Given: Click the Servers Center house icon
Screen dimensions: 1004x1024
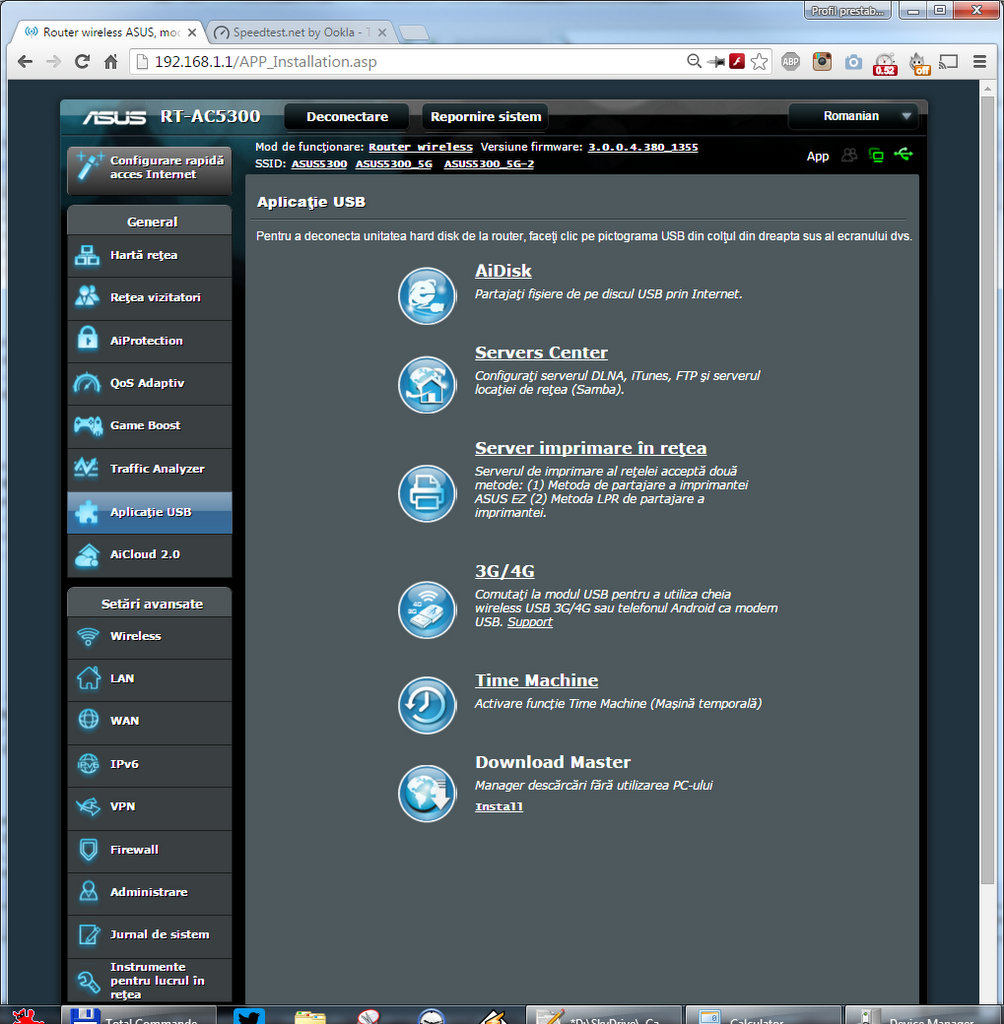Looking at the screenshot, I should click(x=427, y=385).
